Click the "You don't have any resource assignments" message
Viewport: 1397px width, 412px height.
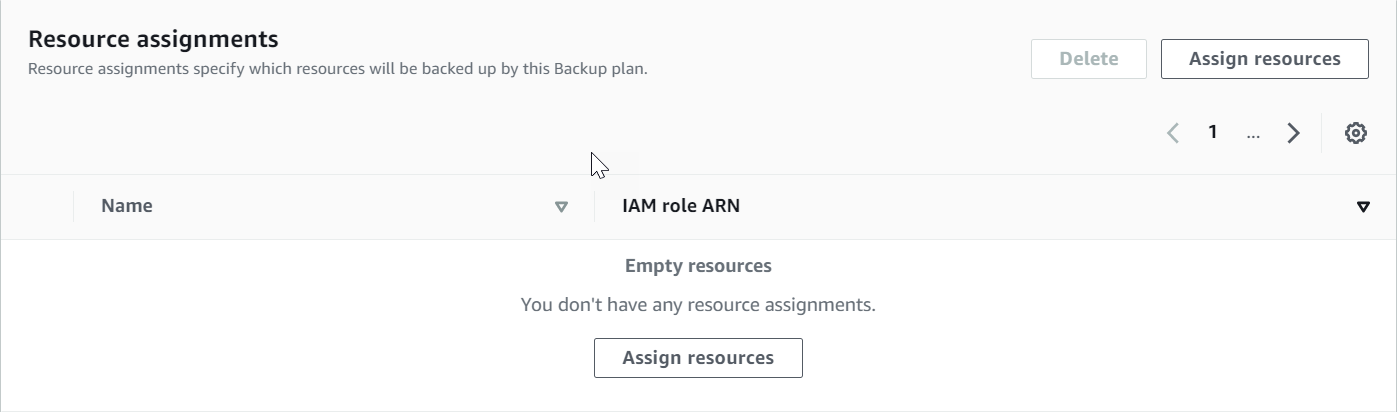[x=698, y=304]
